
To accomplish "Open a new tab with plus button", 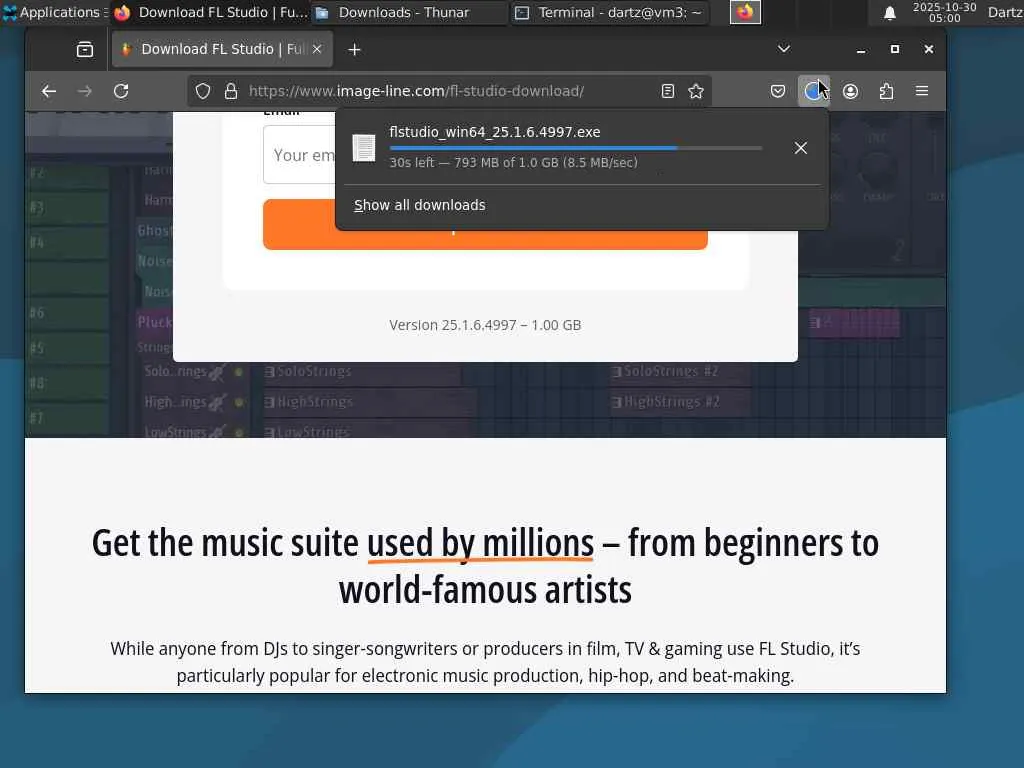I will coord(354,50).
